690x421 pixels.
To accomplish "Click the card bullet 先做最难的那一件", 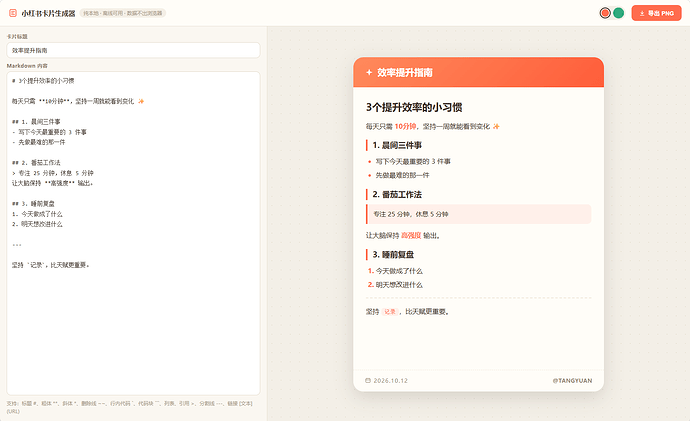I will point(402,175).
